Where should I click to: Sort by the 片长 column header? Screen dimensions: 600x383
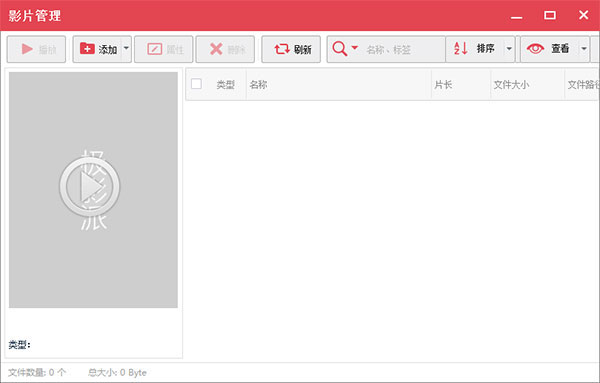tap(461, 85)
